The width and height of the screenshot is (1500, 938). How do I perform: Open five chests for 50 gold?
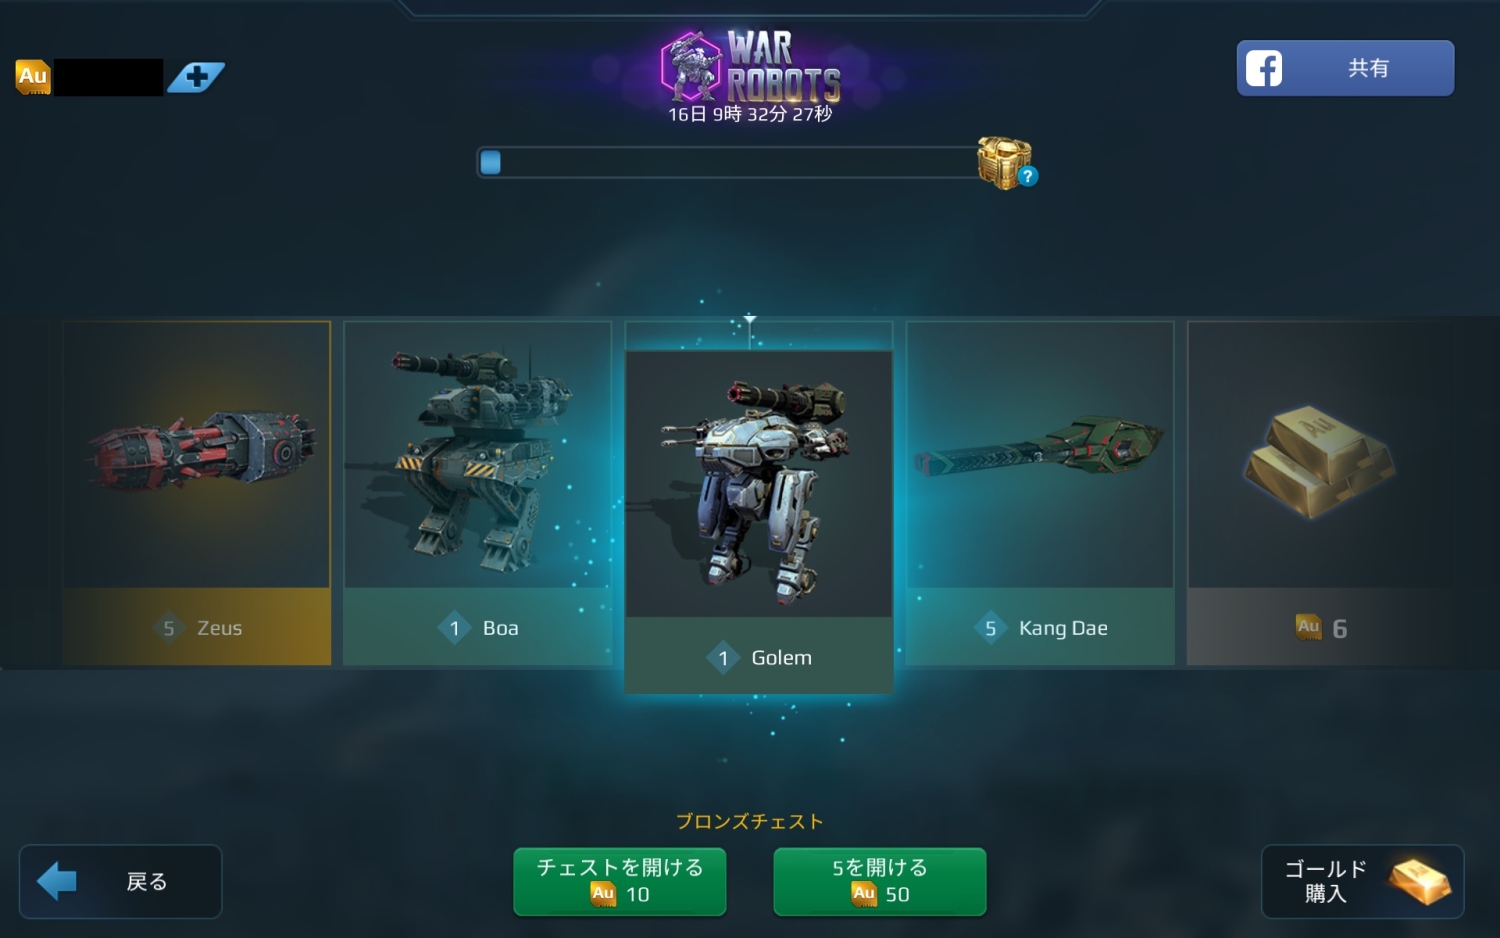point(880,881)
